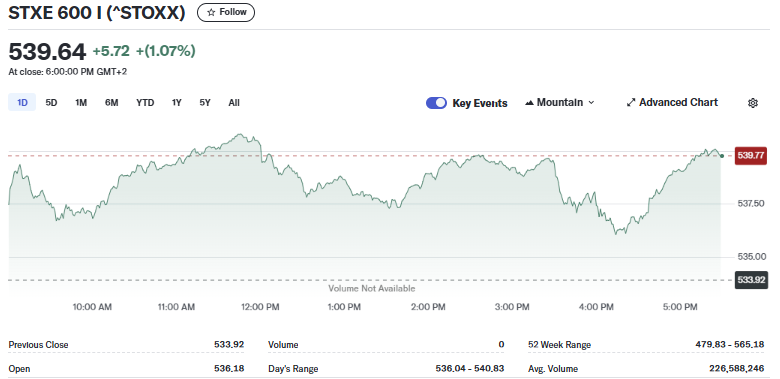Select the 6M time range tab
Image resolution: width=780 pixels, height=379 pixels.
111,102
